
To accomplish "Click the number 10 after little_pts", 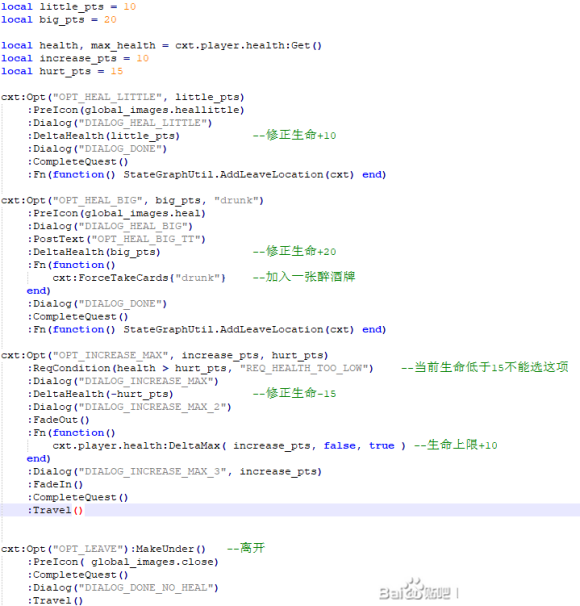I will pyautogui.click(x=129, y=7).
